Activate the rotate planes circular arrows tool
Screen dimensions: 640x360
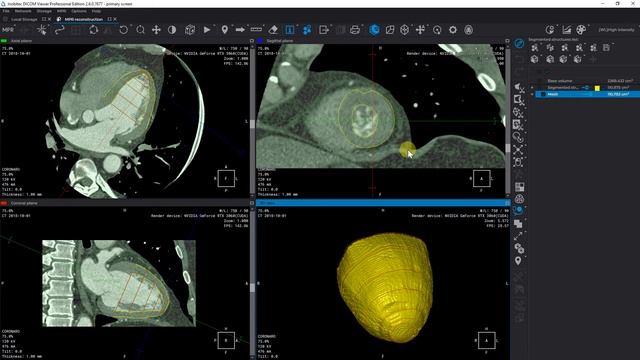(x=93, y=30)
